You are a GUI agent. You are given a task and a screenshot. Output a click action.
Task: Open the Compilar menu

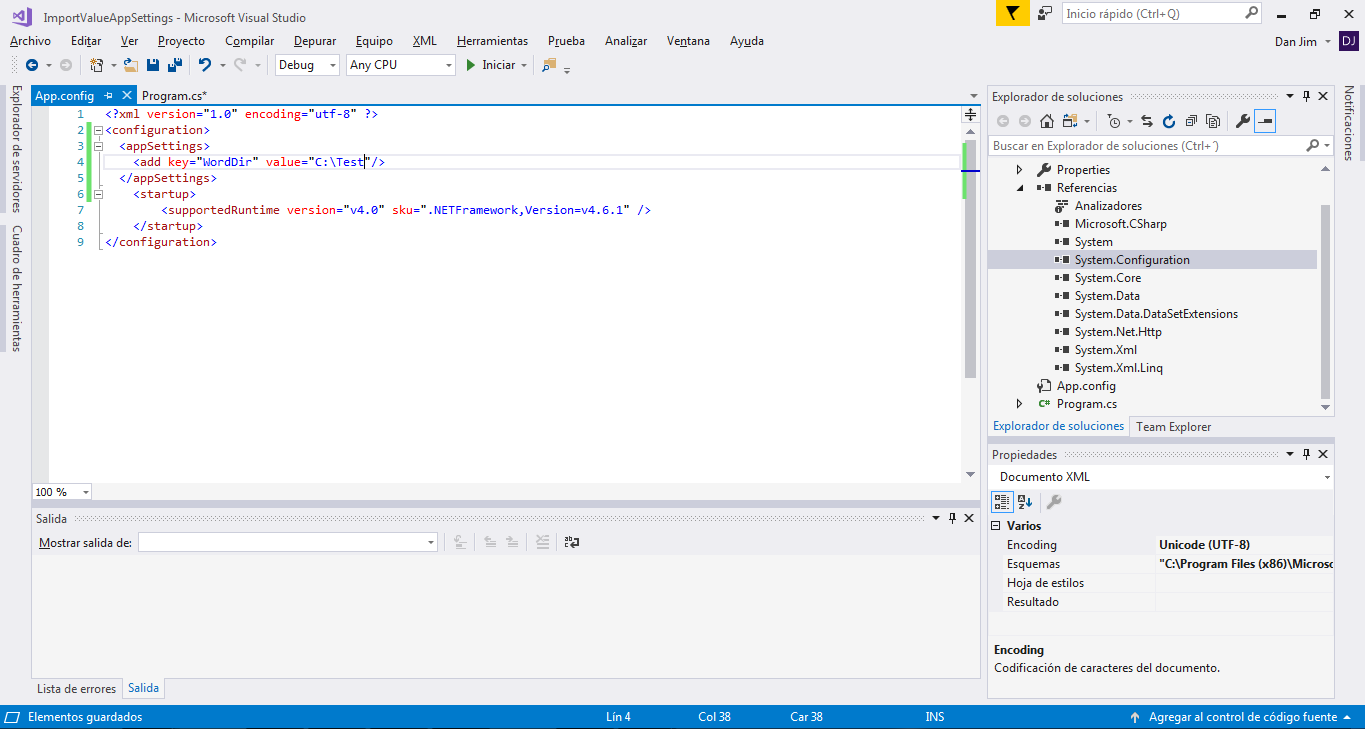(x=249, y=41)
